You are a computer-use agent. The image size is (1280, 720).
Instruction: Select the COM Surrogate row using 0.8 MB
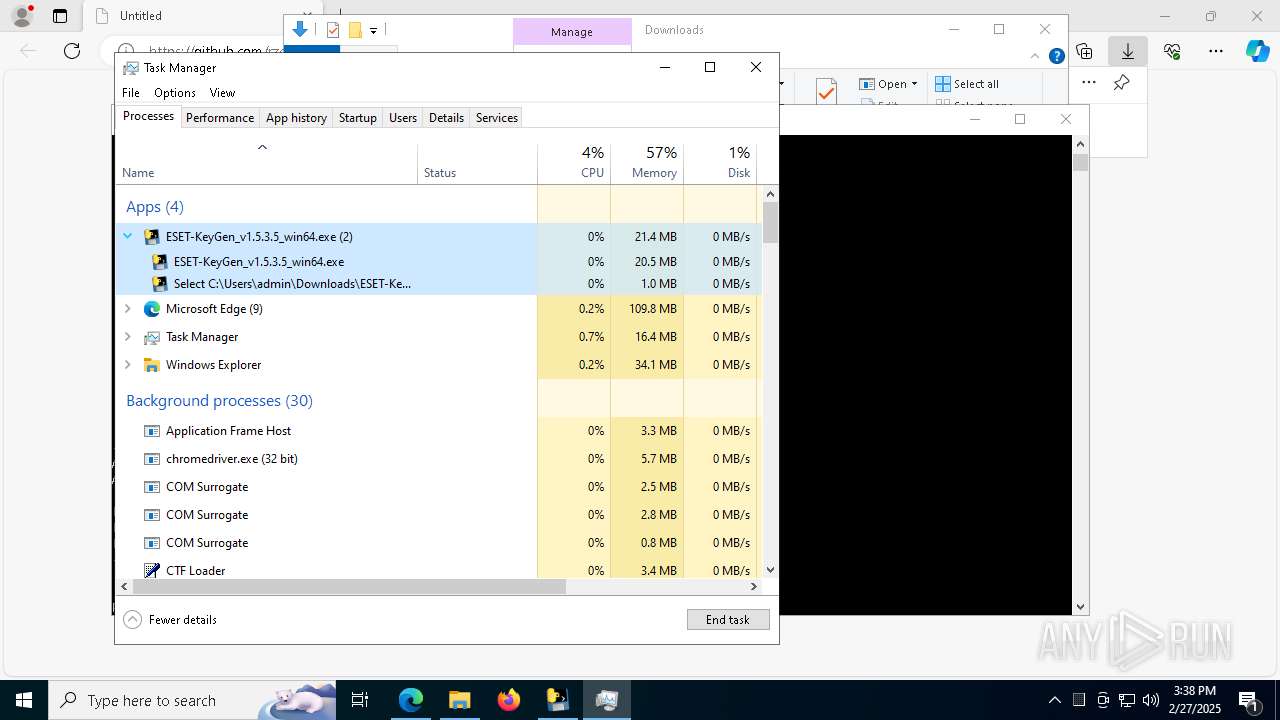click(x=438, y=543)
